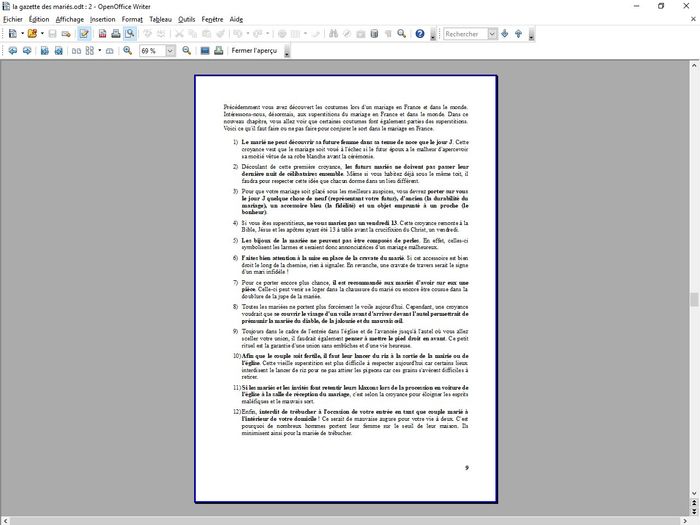Image resolution: width=700 pixels, height=525 pixels.
Task: Click the Zoom magnifier in the standard toolbar
Action: [x=401, y=33]
